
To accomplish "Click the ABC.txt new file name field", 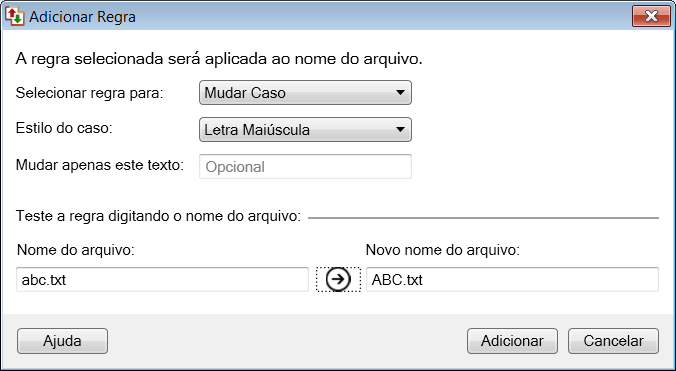I will [x=512, y=280].
